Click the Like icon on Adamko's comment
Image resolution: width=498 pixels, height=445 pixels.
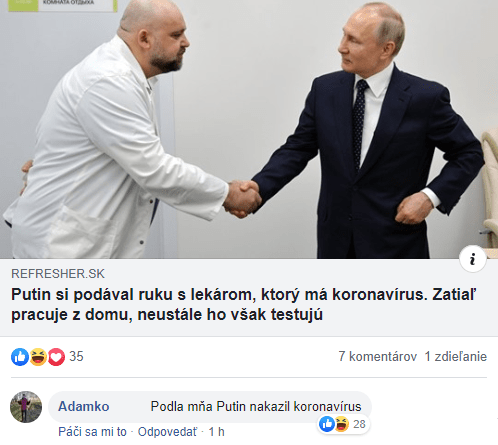tap(327, 424)
